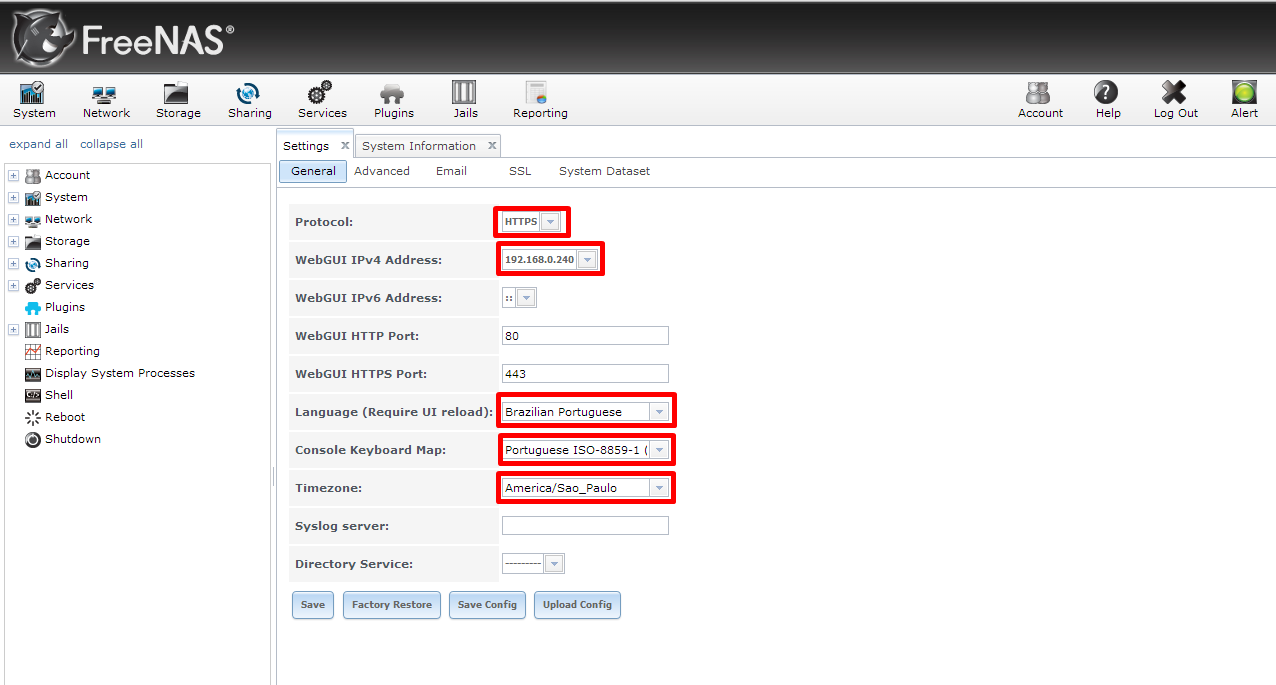The height and width of the screenshot is (685, 1276).
Task: Expand the Sharing tree node
Action: (14, 264)
